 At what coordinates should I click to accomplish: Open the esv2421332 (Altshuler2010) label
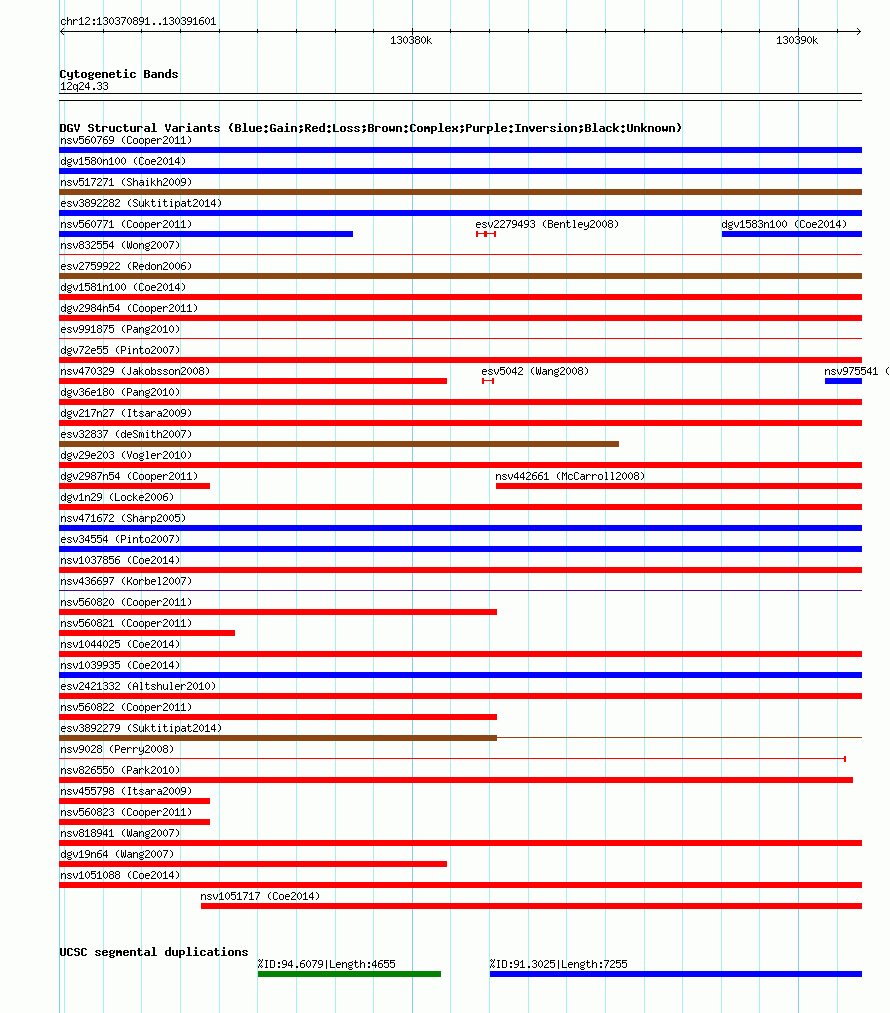[138, 686]
